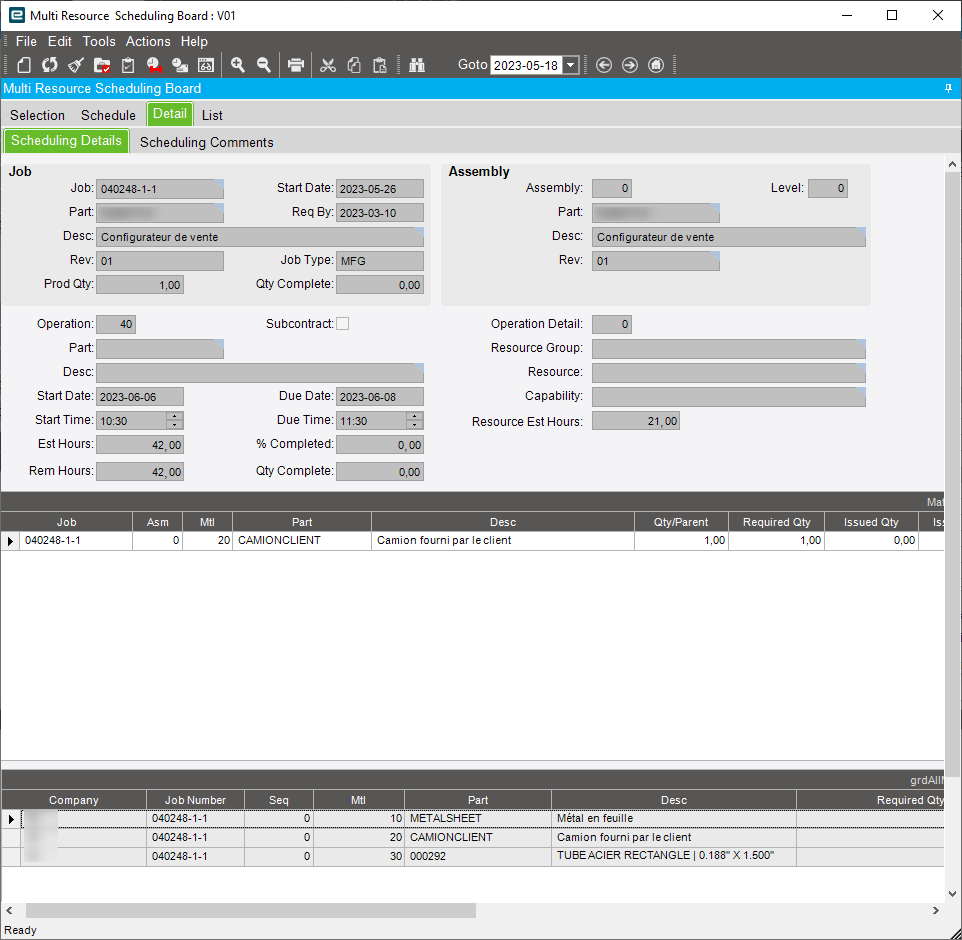Sort materials grid by Issued Qty column

(871, 522)
